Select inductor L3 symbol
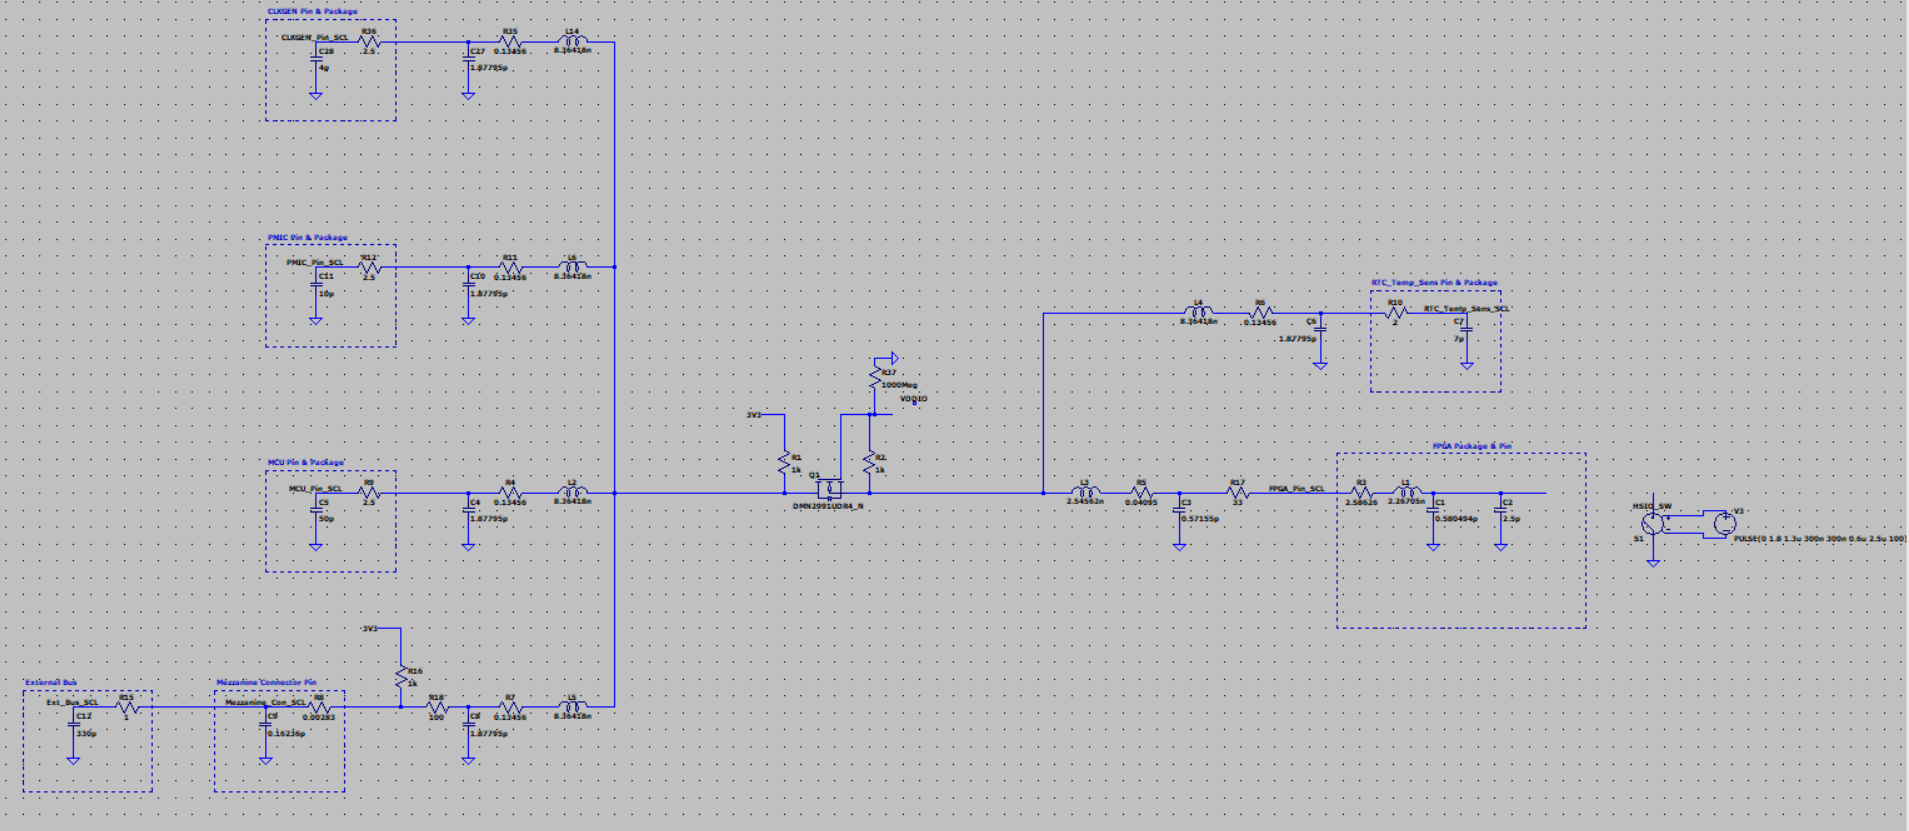 point(1085,492)
